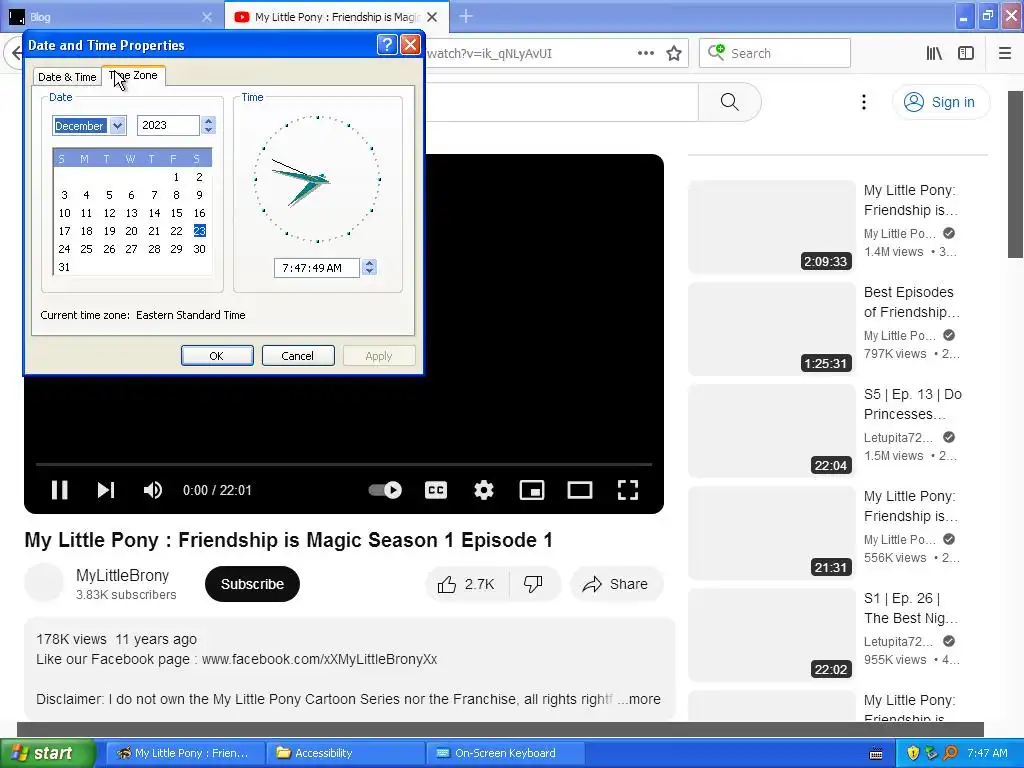Increase time with spinner up arrow

click(370, 263)
